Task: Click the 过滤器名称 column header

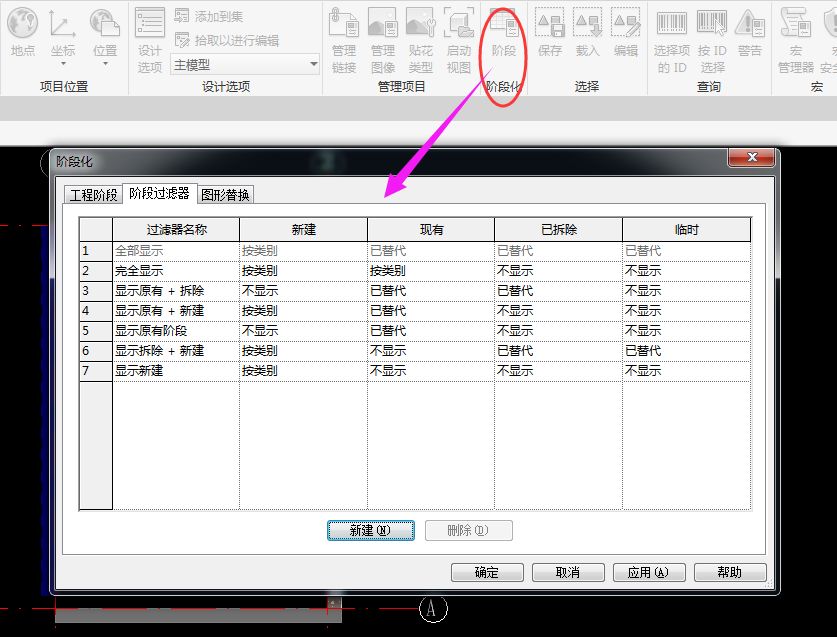Action: tap(176, 230)
